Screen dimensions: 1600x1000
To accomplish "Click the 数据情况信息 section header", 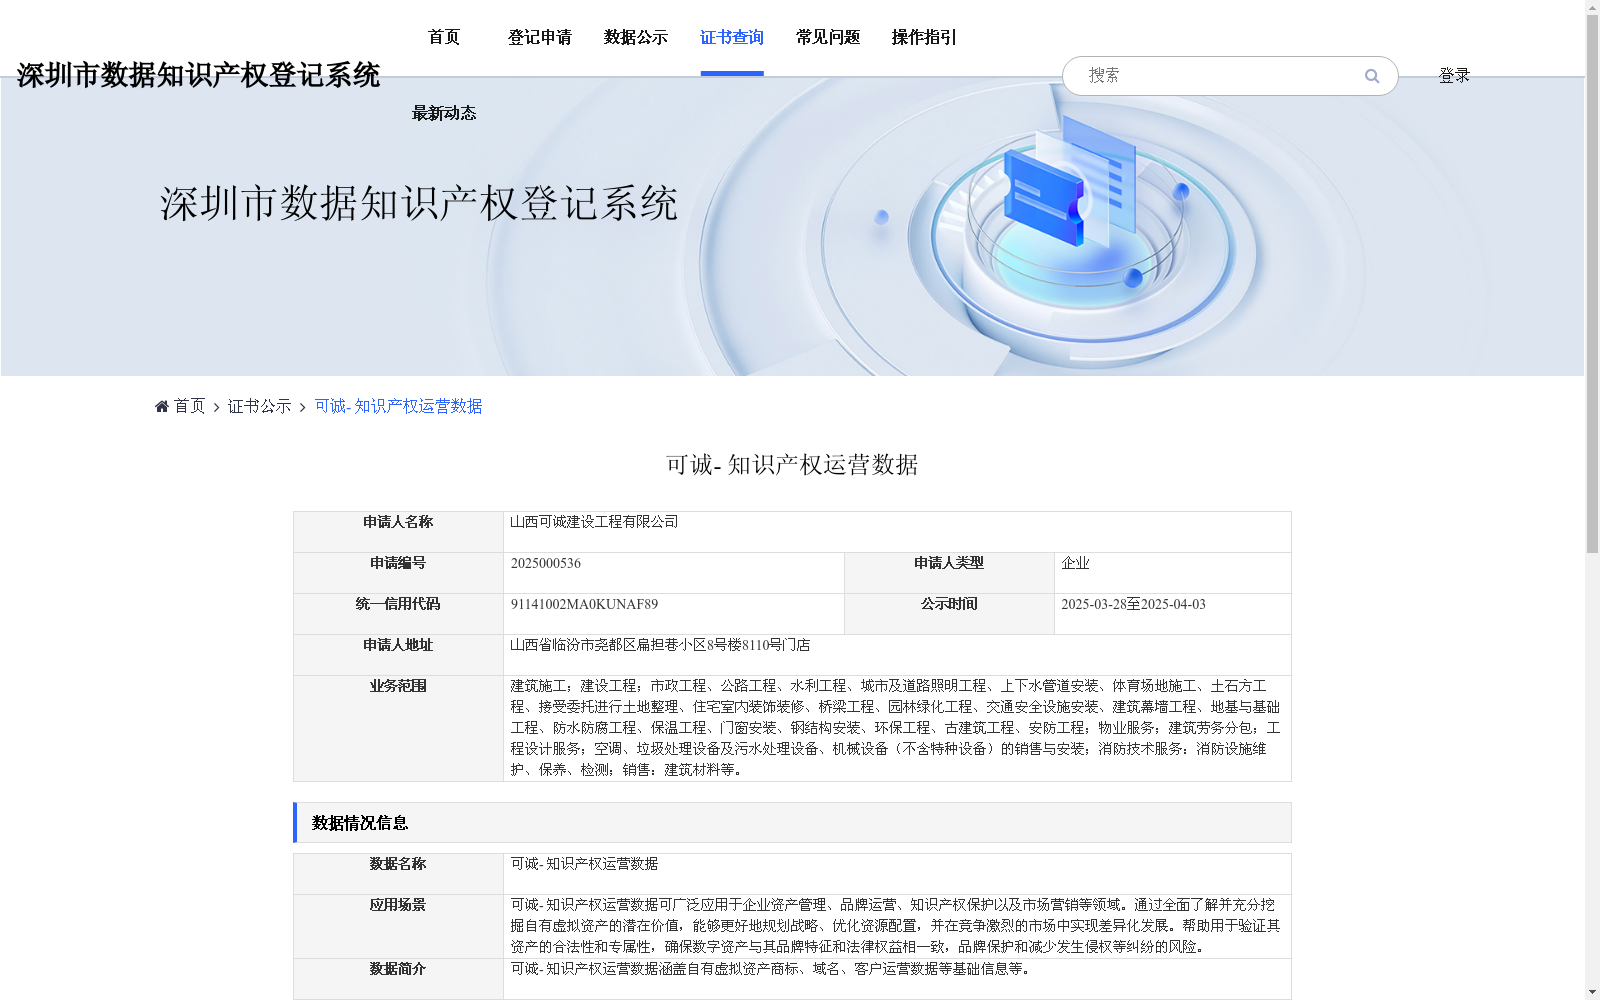I will [x=792, y=822].
